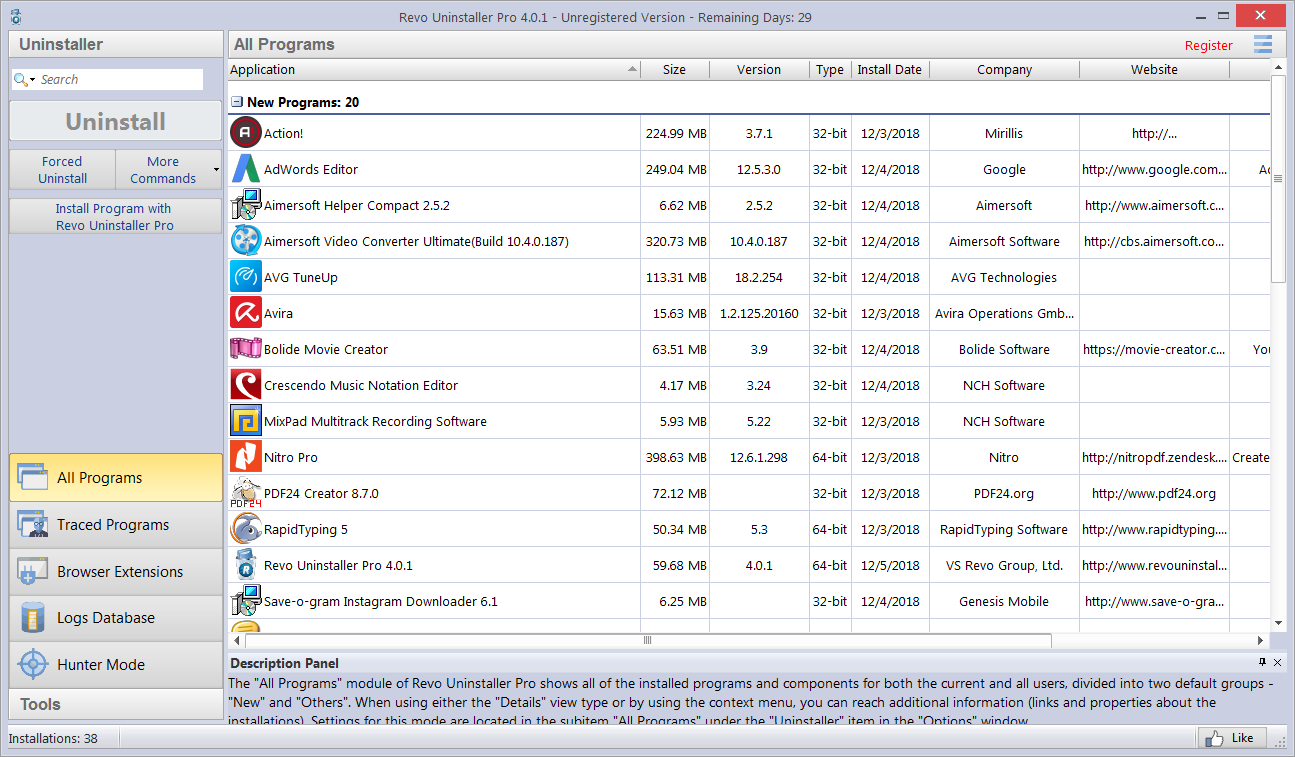
Task: Click inside the Search input field
Action: [x=110, y=78]
